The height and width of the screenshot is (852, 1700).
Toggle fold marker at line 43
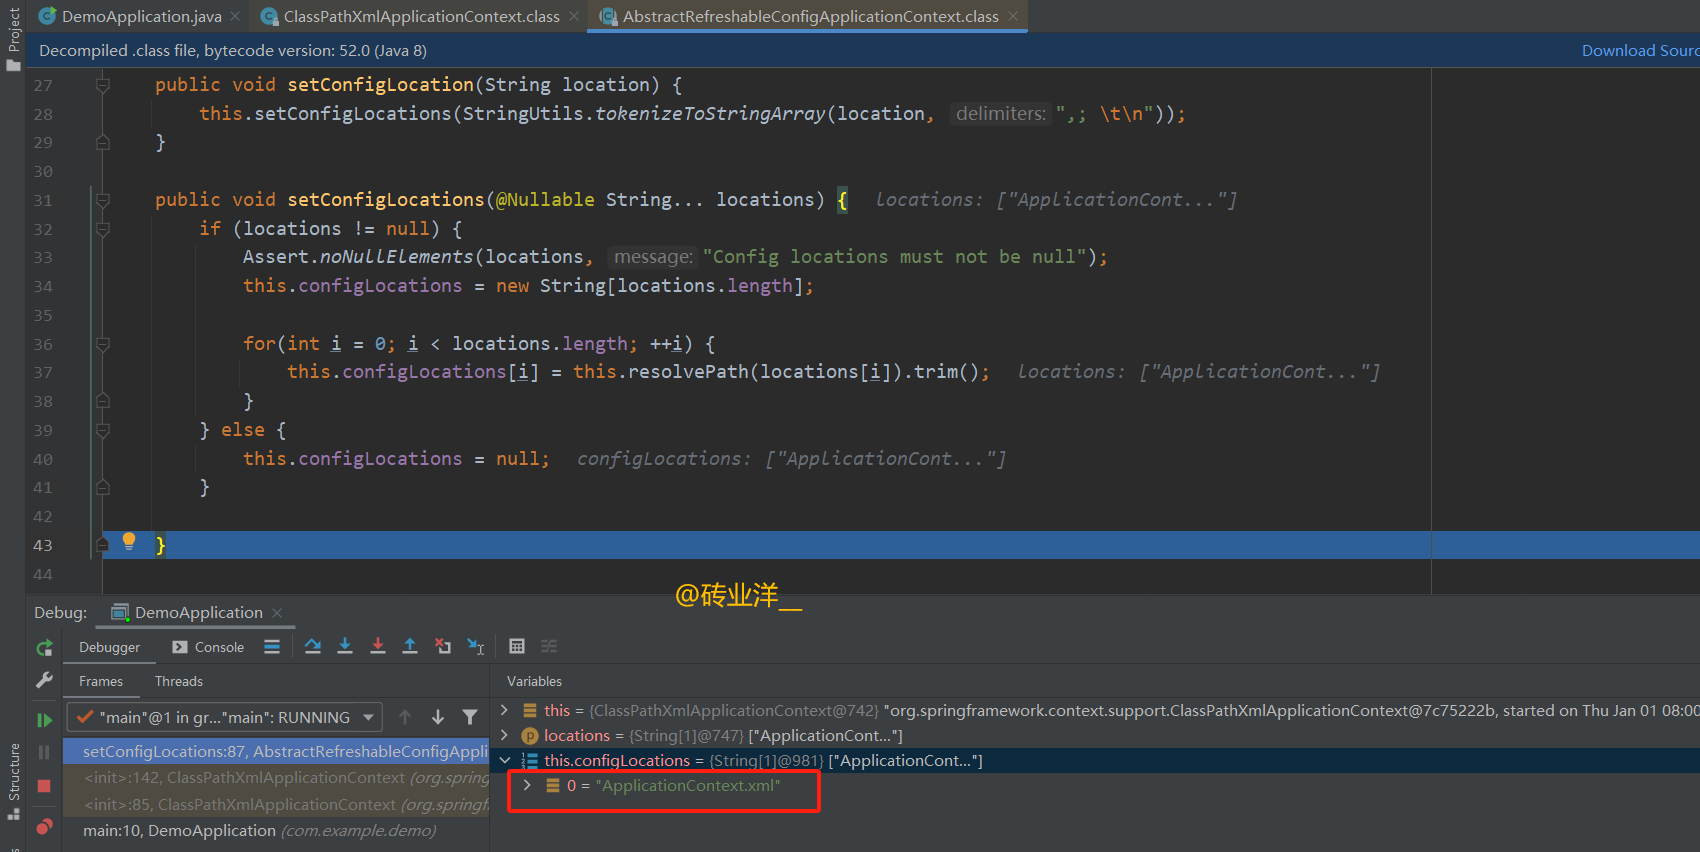point(102,545)
